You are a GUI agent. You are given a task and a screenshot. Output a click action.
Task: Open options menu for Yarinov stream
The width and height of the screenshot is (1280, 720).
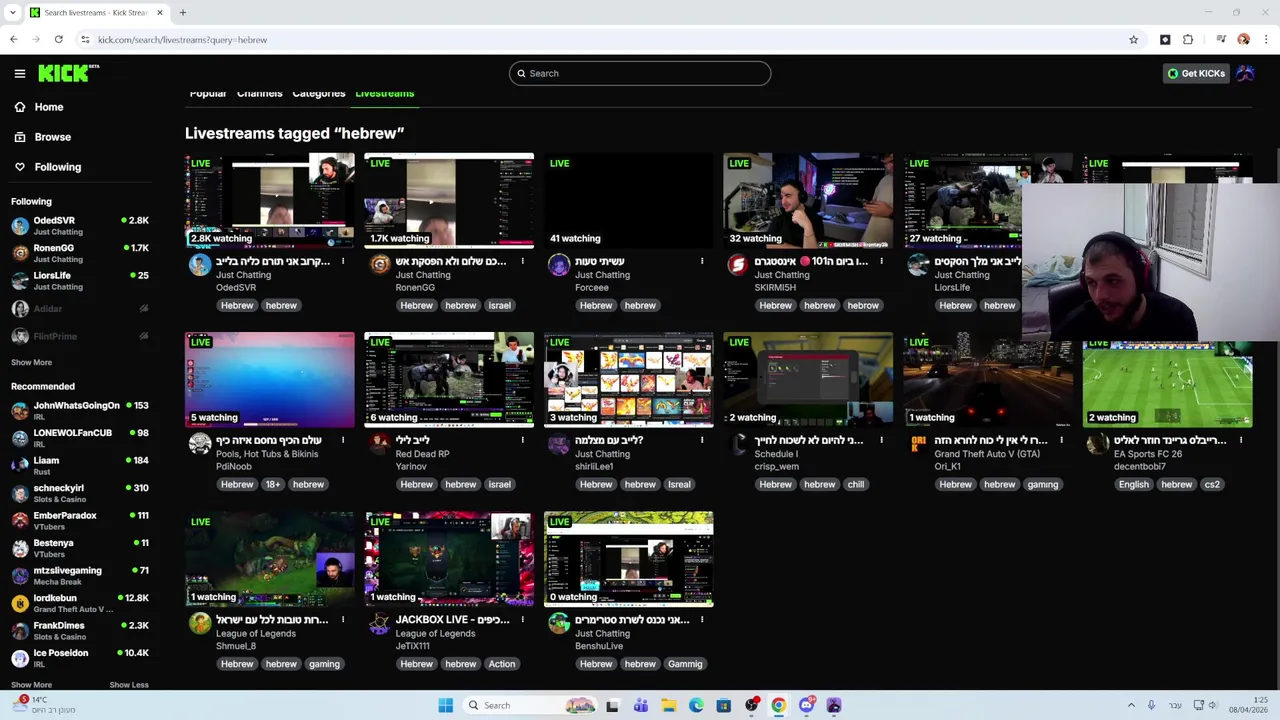(x=522, y=440)
